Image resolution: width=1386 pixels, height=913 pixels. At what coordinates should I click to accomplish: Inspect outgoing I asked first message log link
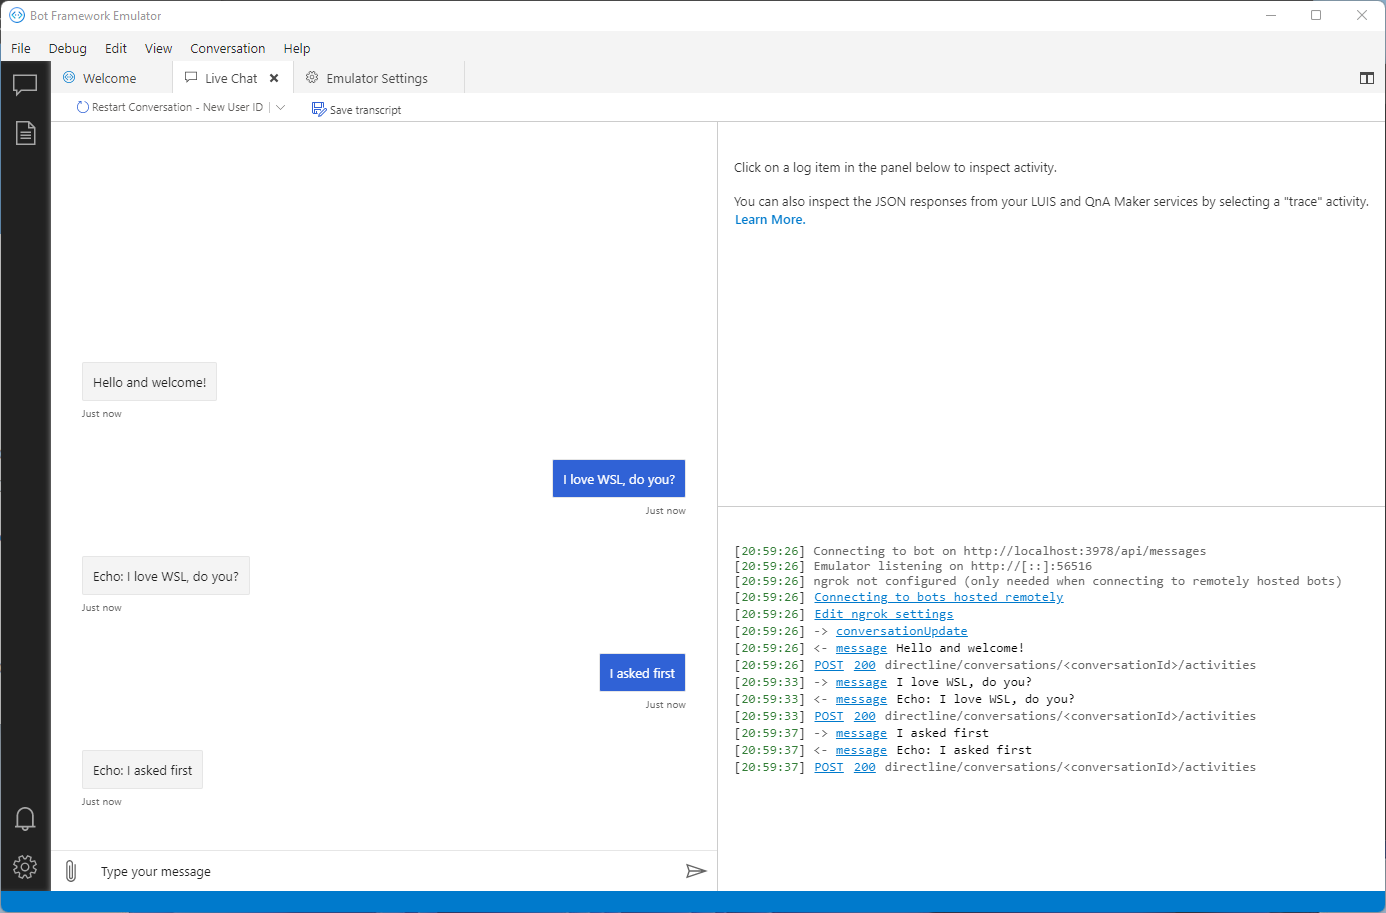point(861,733)
